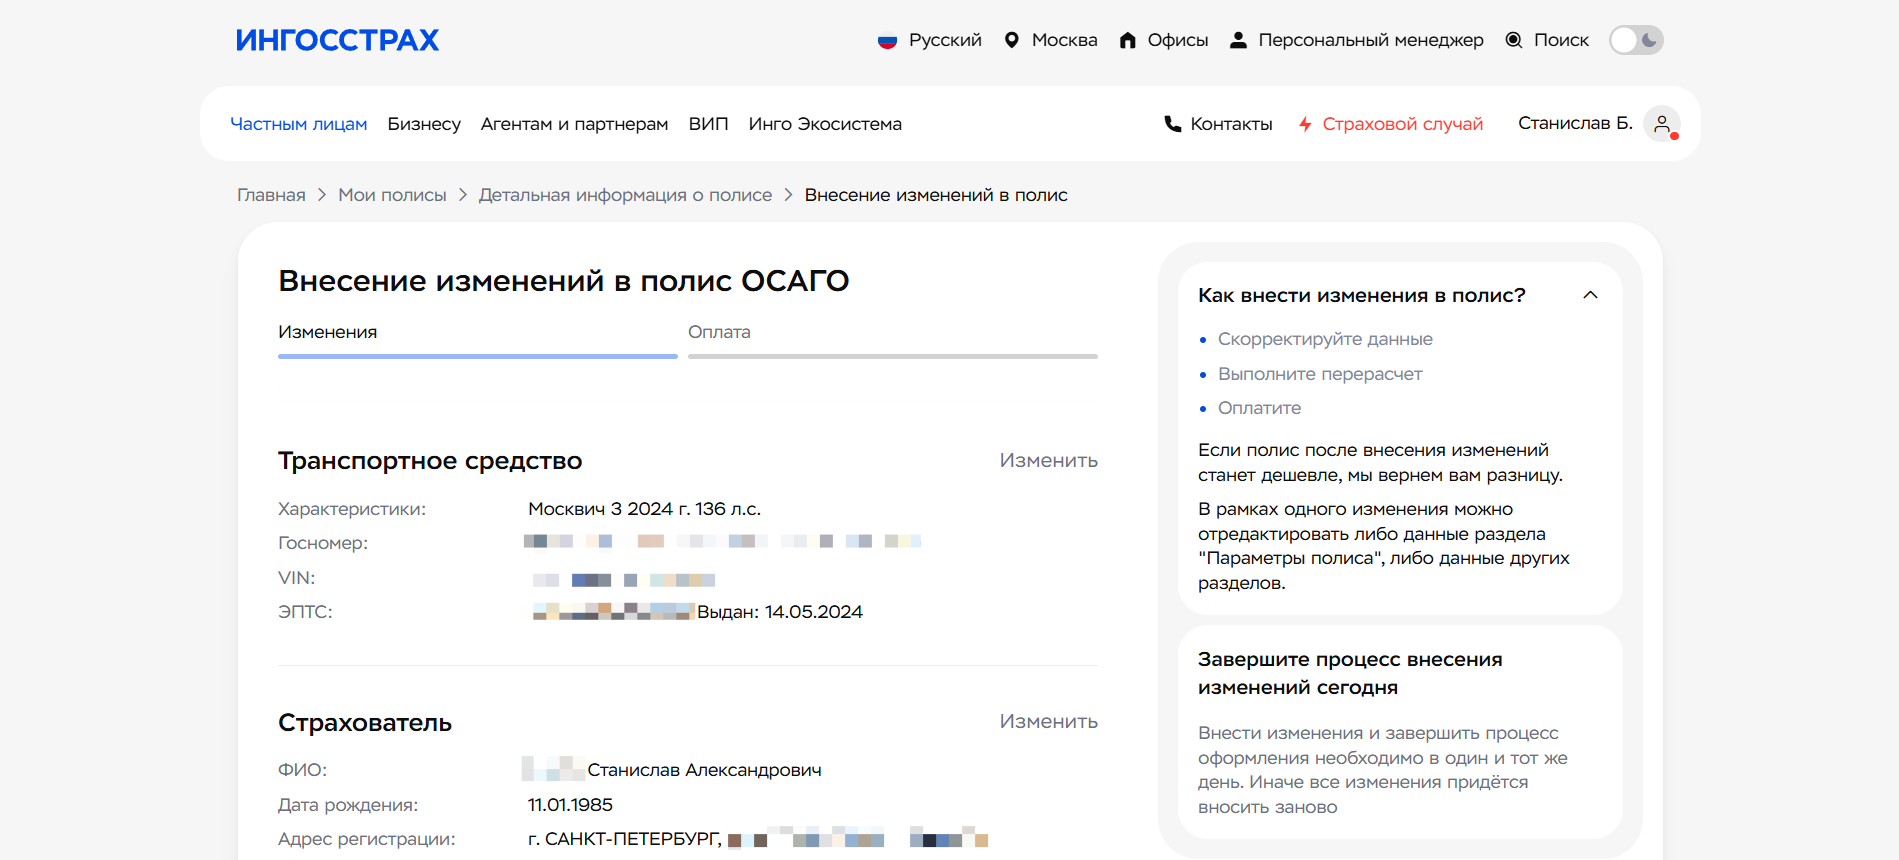Switch to the Изменения step tab
The width and height of the screenshot is (1899, 860).
(x=478, y=338)
